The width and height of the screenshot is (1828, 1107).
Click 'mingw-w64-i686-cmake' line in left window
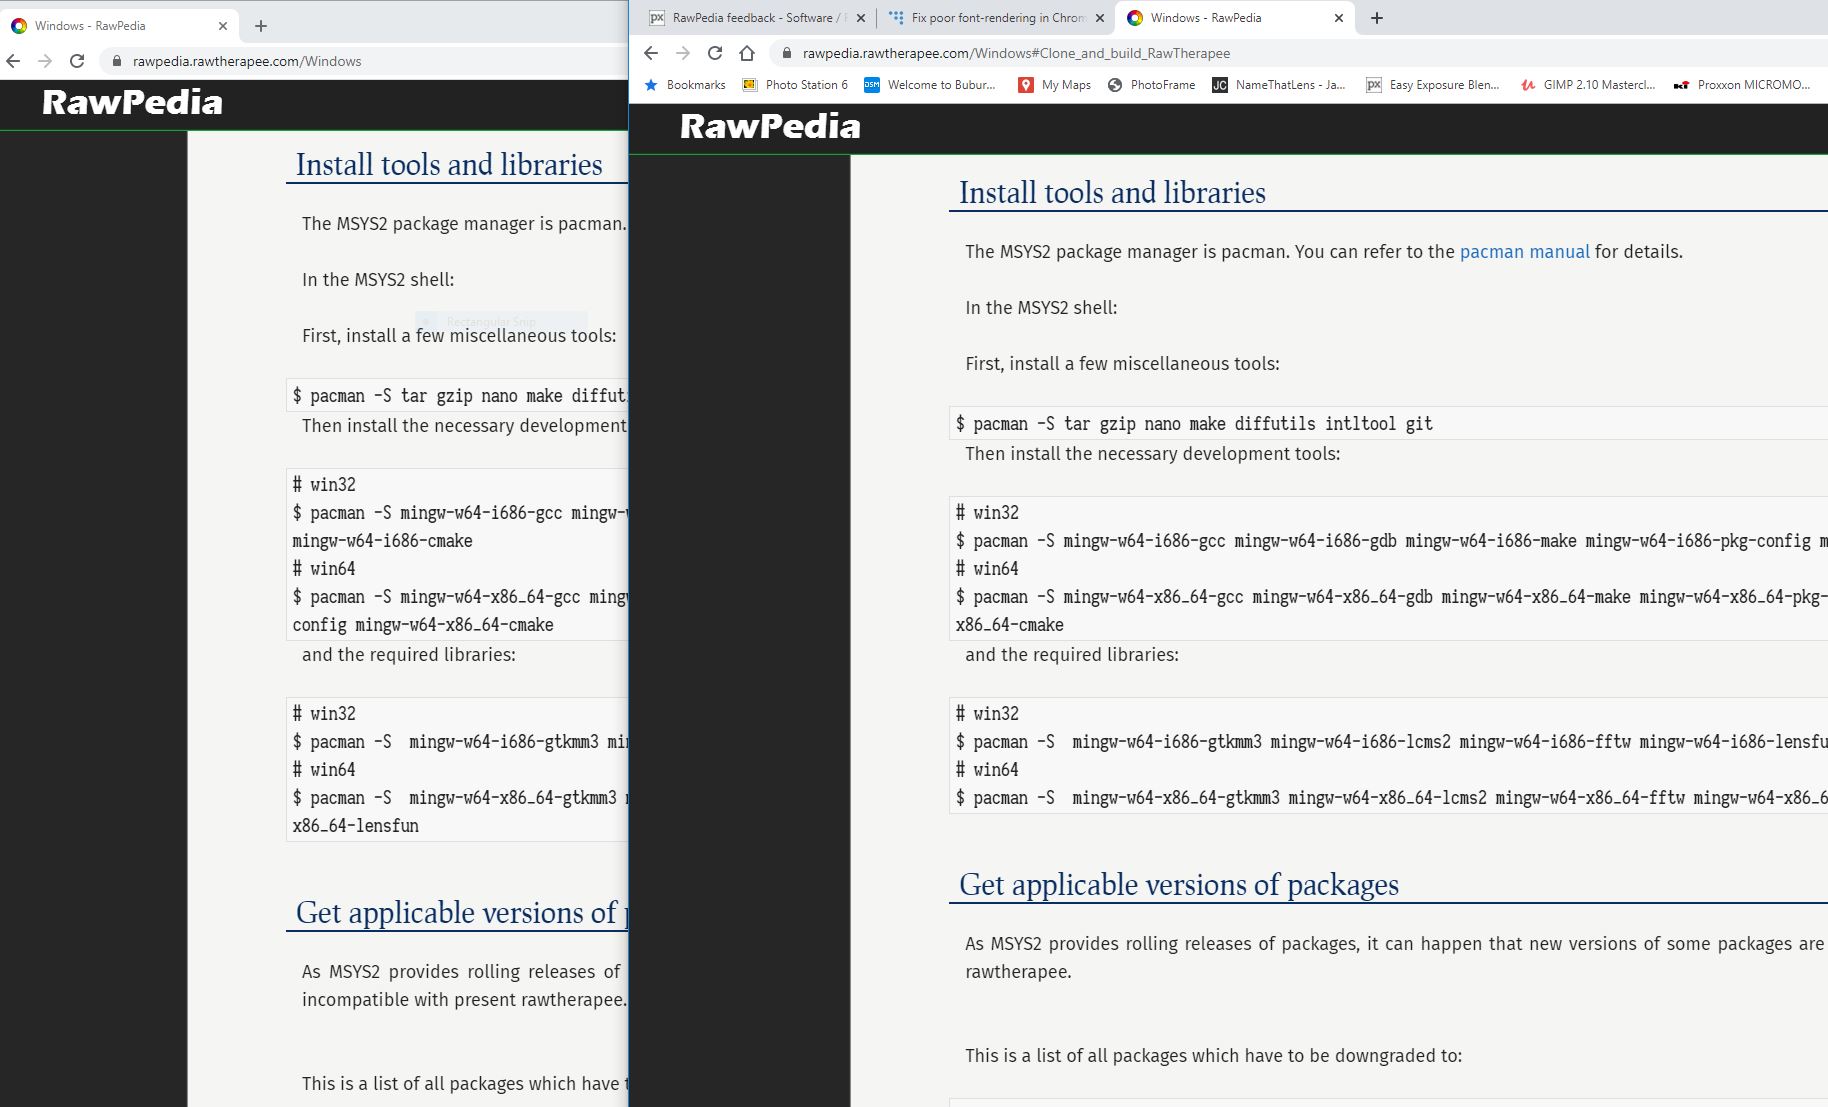(382, 541)
